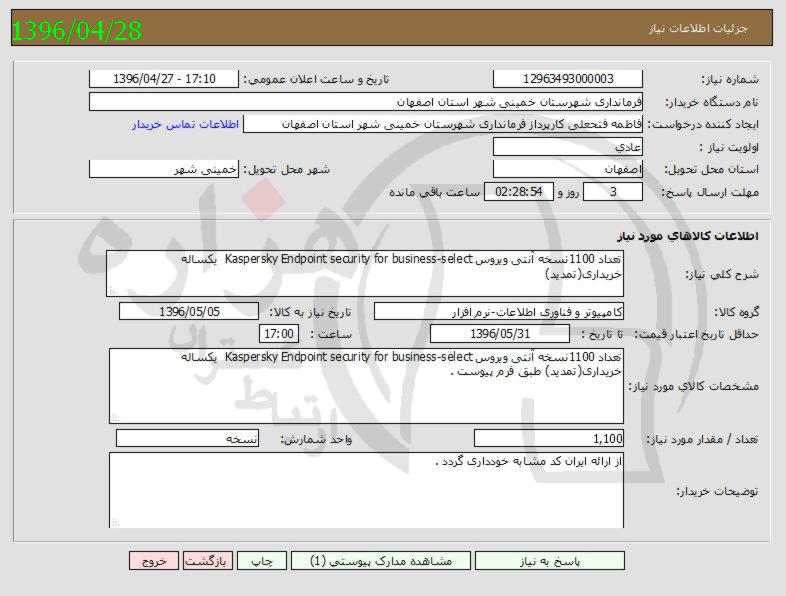Click the توضیحات خریدار notes text area
The height and width of the screenshot is (596, 786).
tap(365, 490)
